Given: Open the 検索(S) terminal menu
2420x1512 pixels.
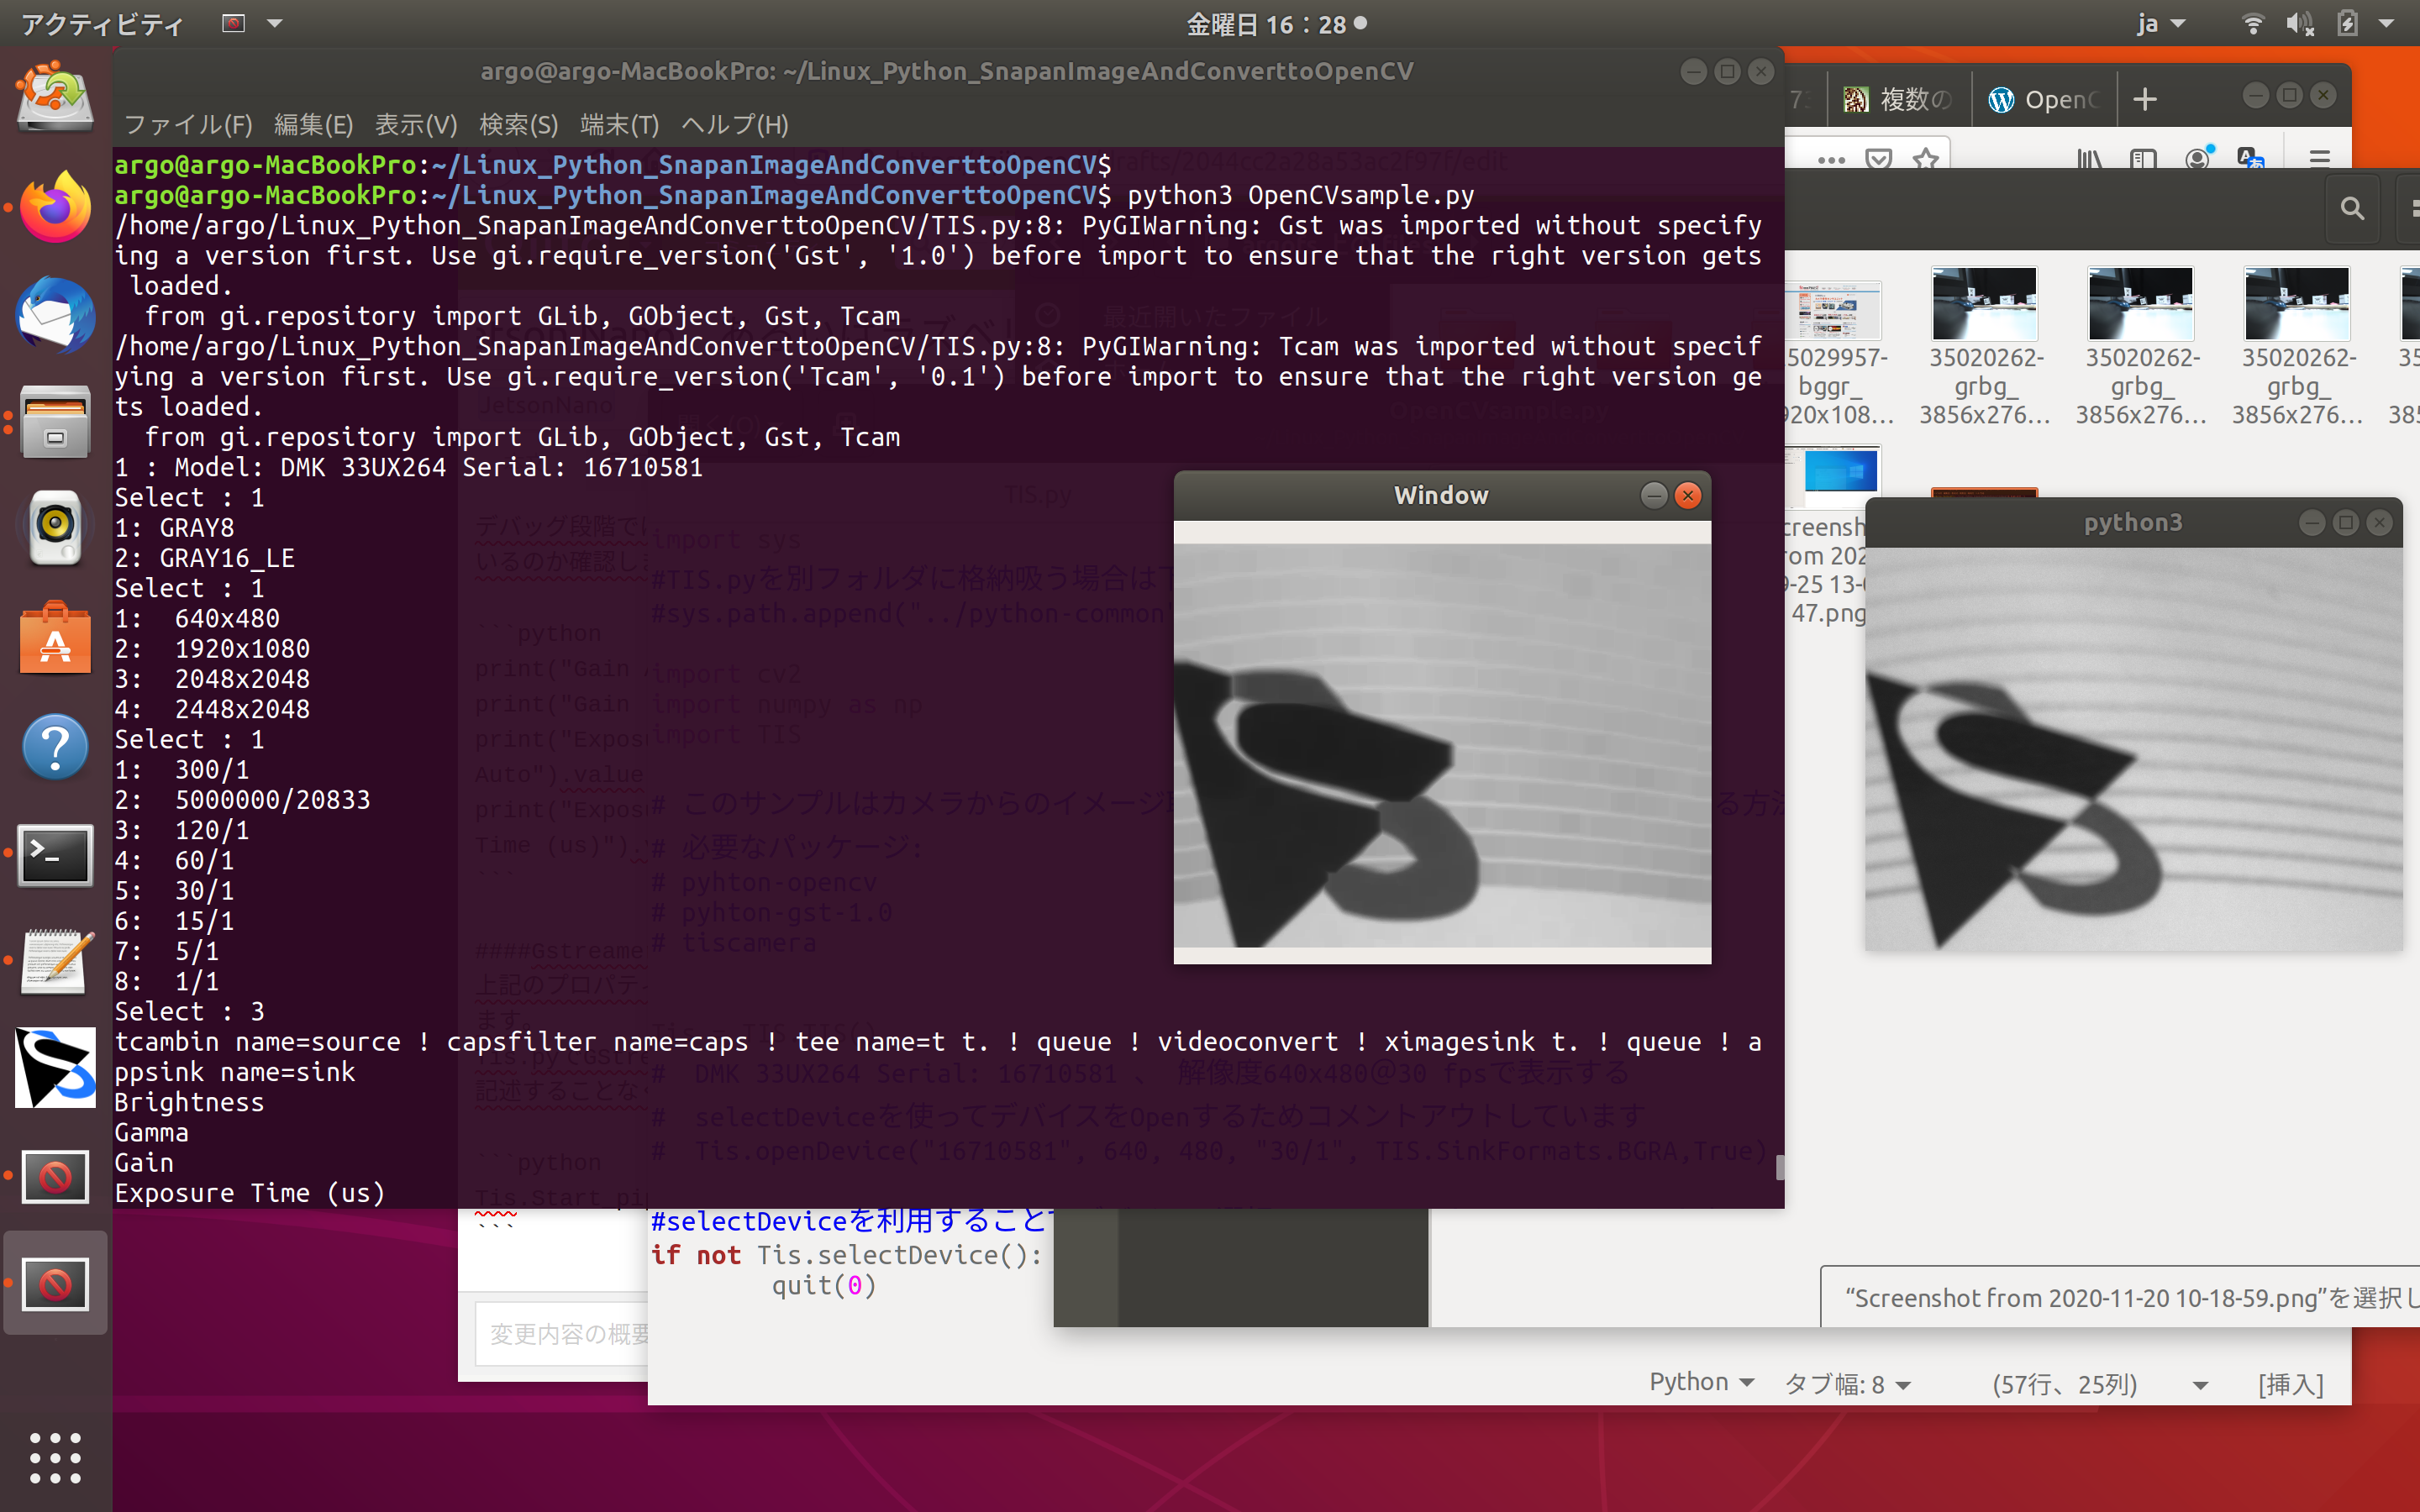Looking at the screenshot, I should pos(518,125).
